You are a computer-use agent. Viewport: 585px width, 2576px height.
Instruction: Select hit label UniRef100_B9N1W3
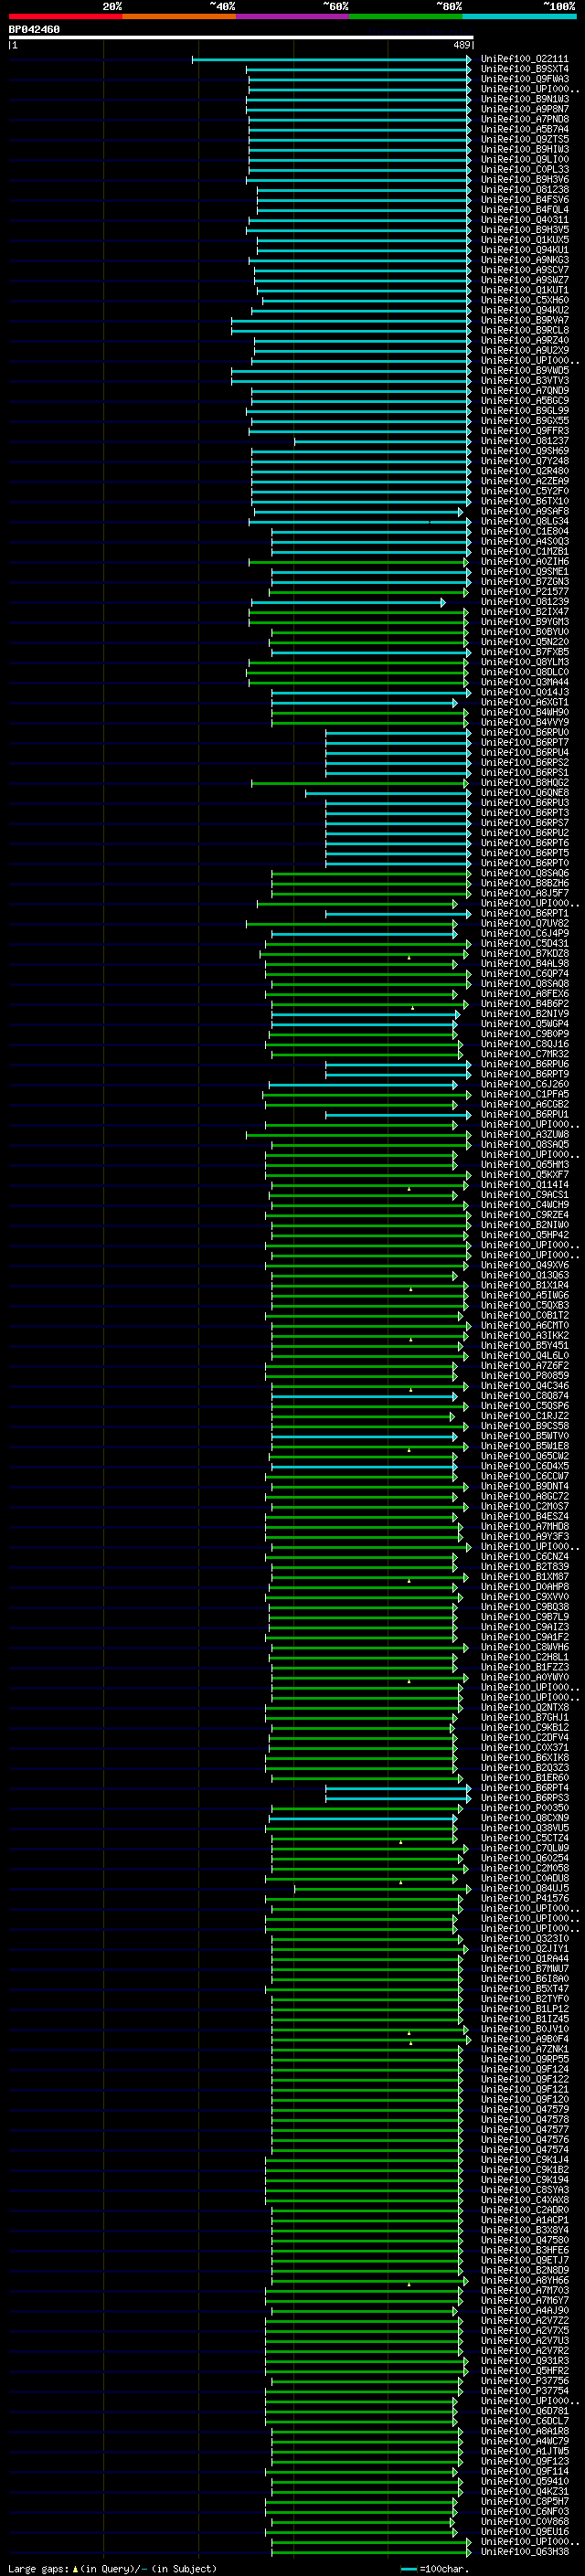(524, 99)
